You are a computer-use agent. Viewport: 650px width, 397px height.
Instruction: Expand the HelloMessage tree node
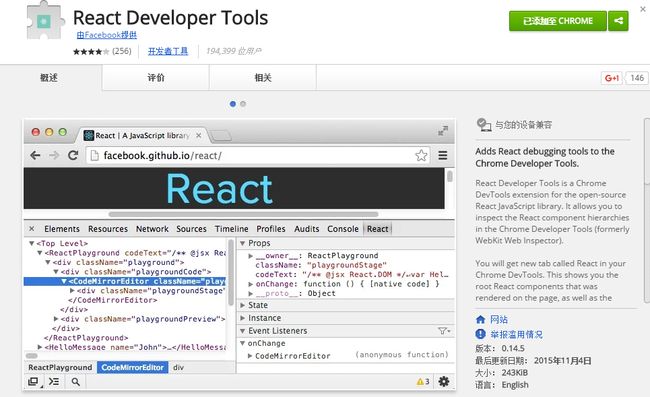[40, 347]
